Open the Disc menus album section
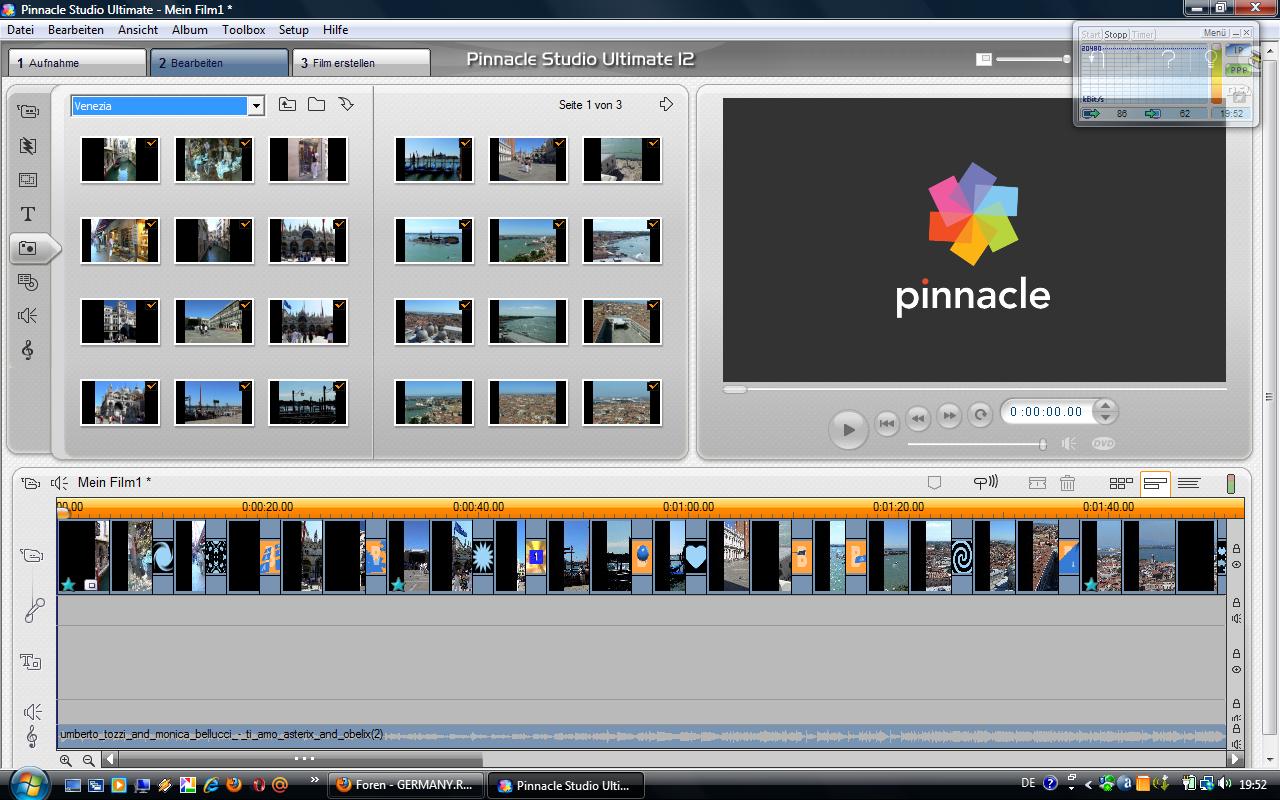 [x=28, y=282]
